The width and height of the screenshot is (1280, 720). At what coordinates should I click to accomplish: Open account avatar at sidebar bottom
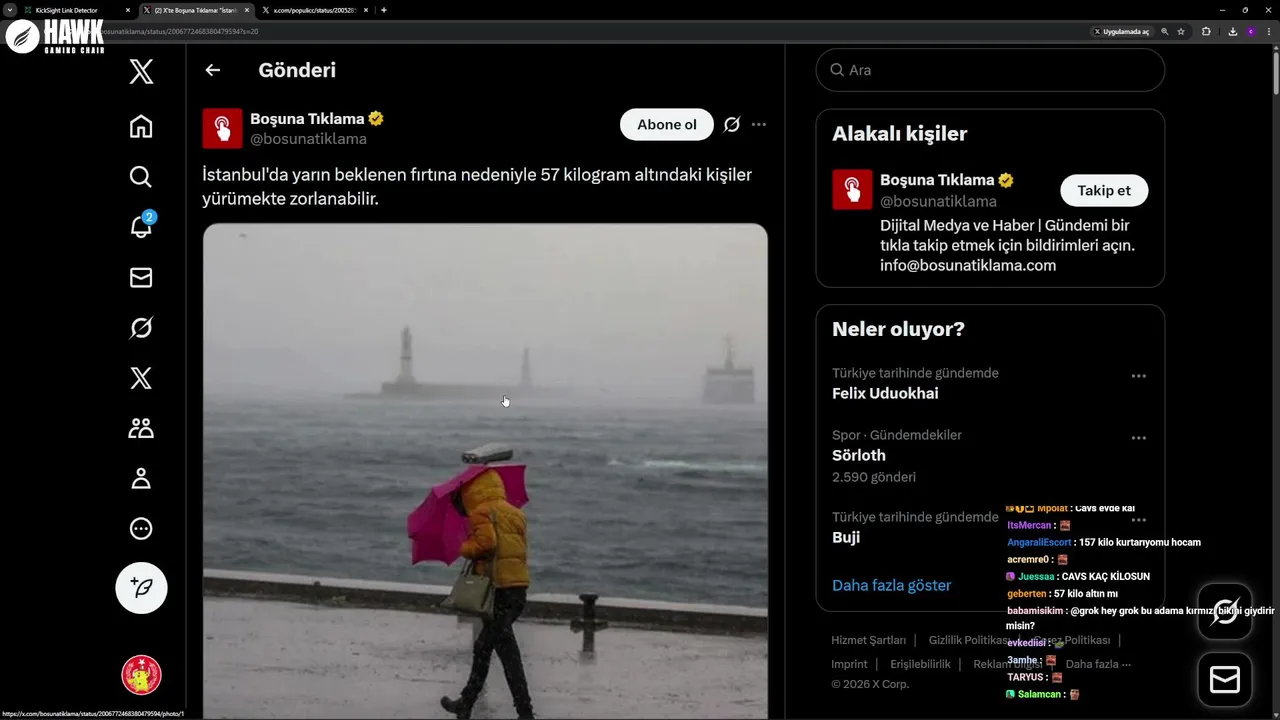(141, 675)
